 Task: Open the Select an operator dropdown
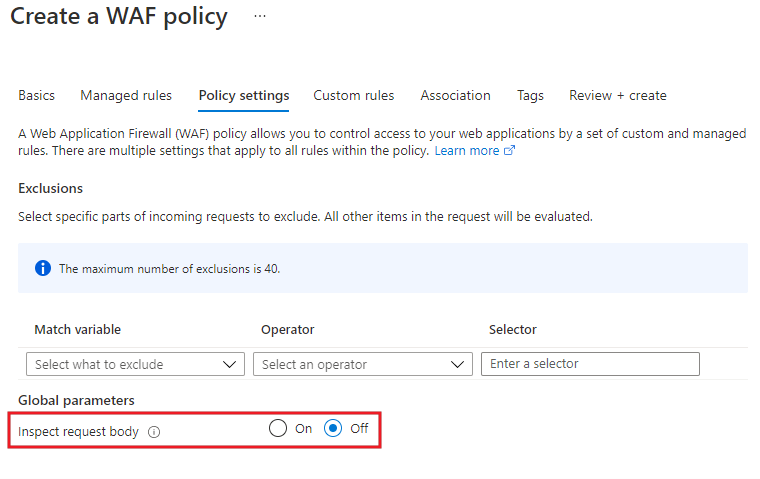(x=363, y=364)
